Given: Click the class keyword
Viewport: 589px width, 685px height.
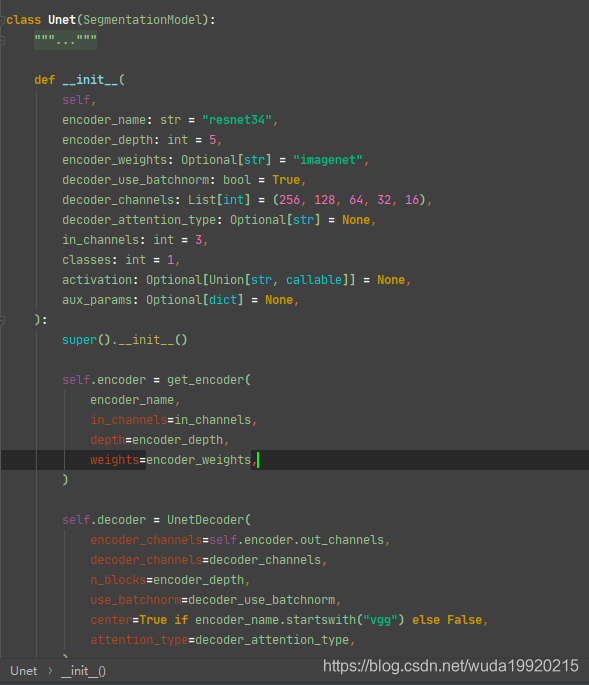Looking at the screenshot, I should 24,20.
